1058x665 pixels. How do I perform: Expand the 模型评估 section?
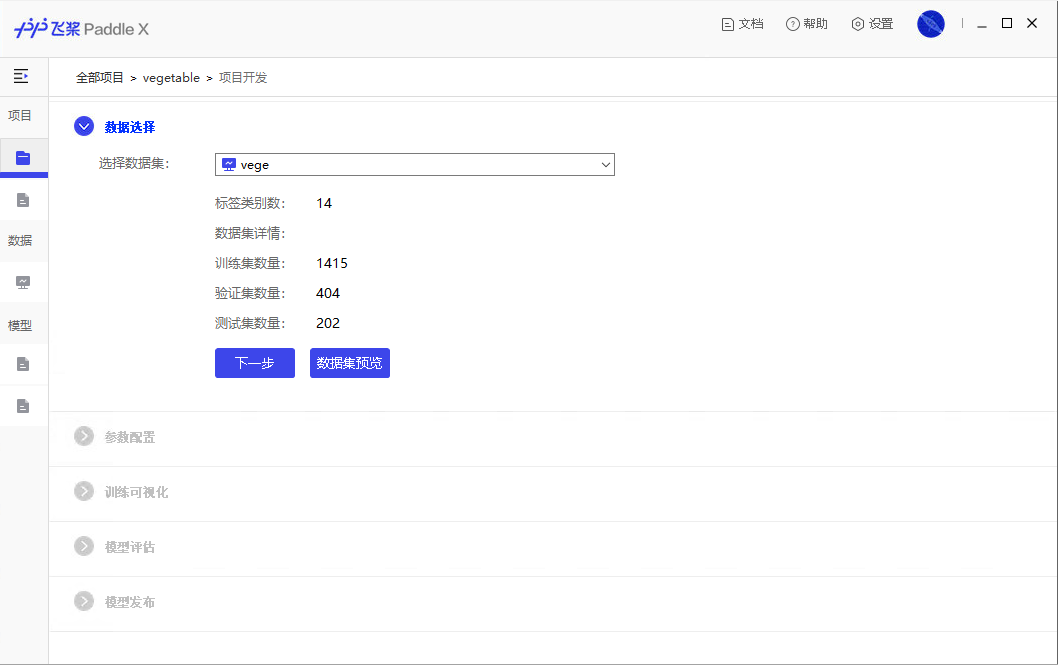point(84,547)
